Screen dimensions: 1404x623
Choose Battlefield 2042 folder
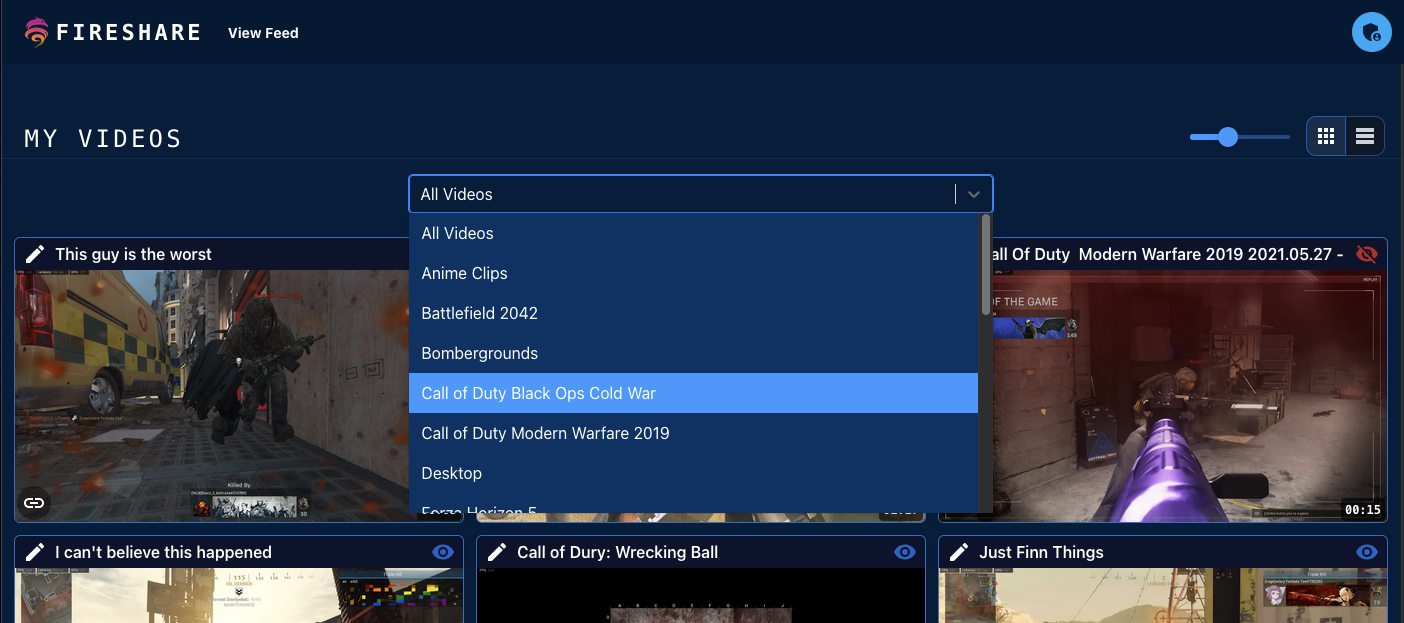coord(693,313)
